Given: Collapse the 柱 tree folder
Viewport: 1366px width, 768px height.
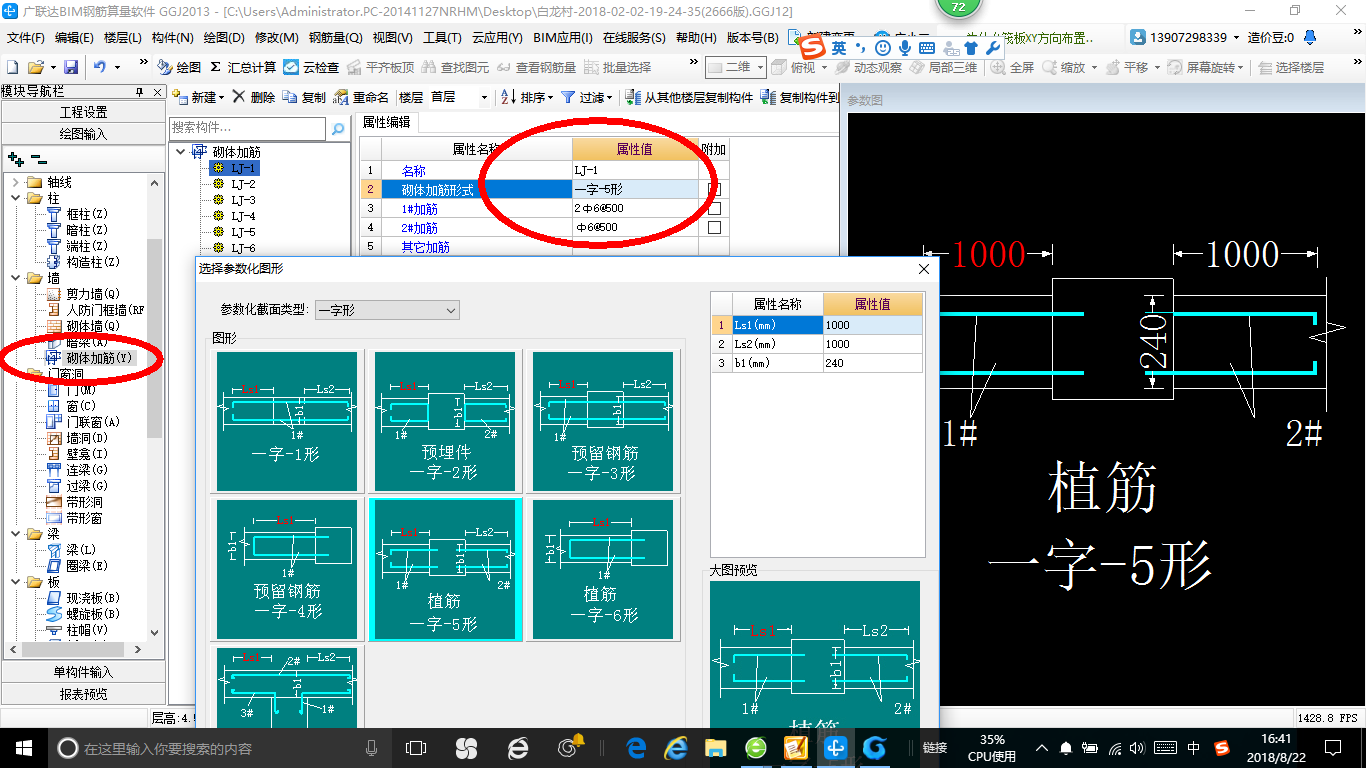Looking at the screenshot, I should point(15,198).
